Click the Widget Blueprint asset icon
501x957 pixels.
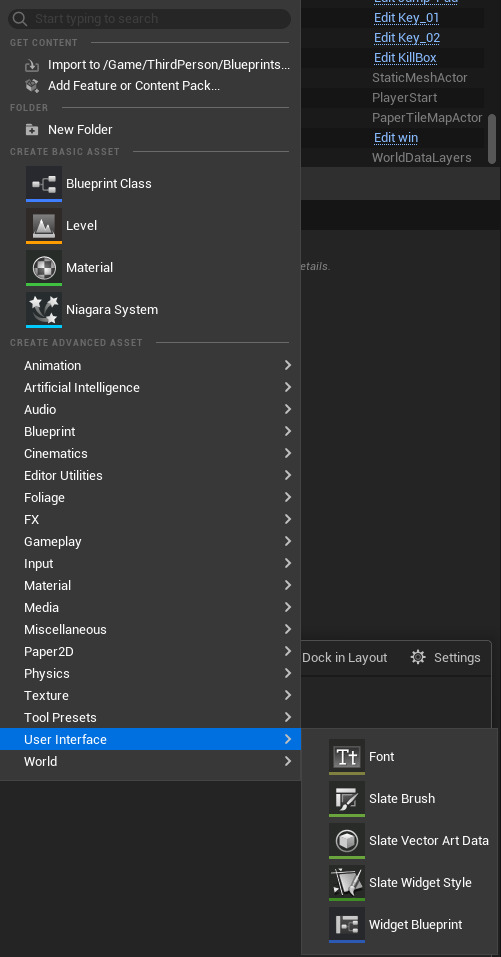tap(347, 925)
